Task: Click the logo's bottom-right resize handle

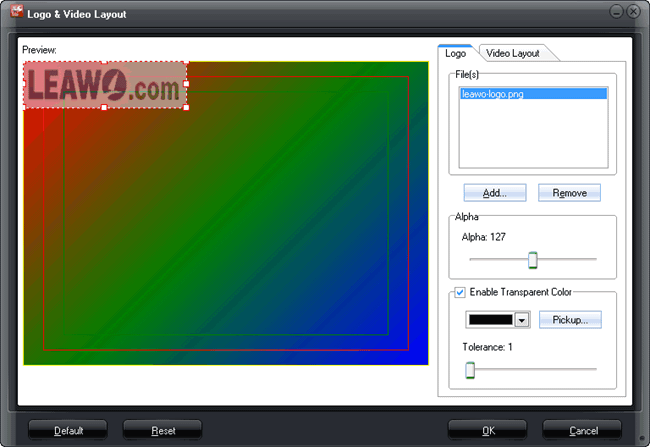Action: 186,108
